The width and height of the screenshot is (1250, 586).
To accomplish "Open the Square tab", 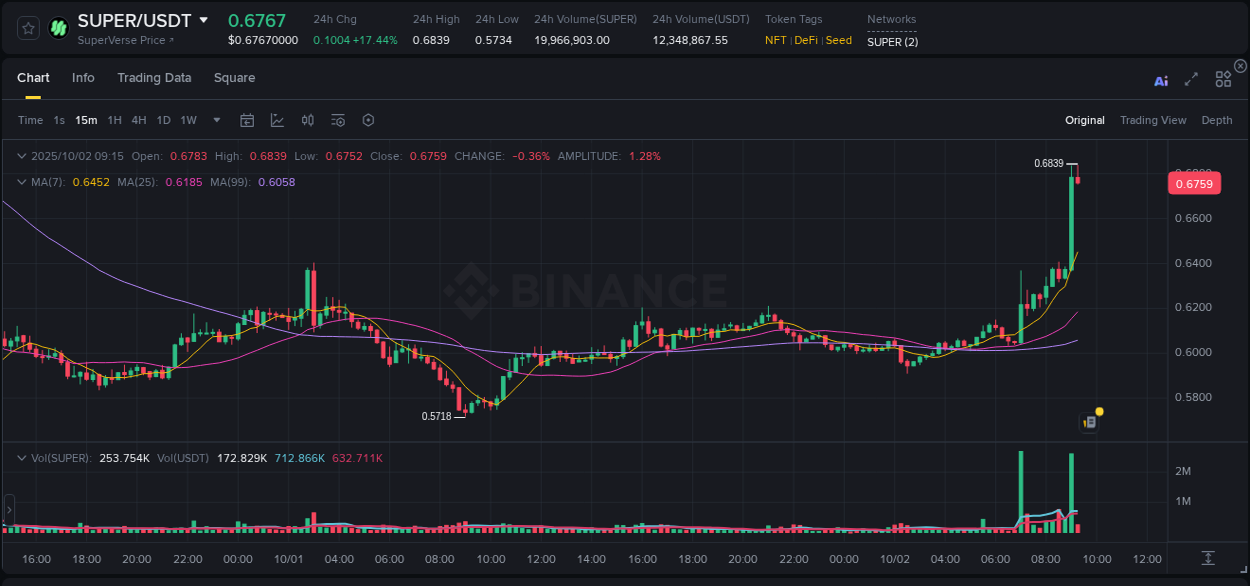I will pyautogui.click(x=234, y=77).
